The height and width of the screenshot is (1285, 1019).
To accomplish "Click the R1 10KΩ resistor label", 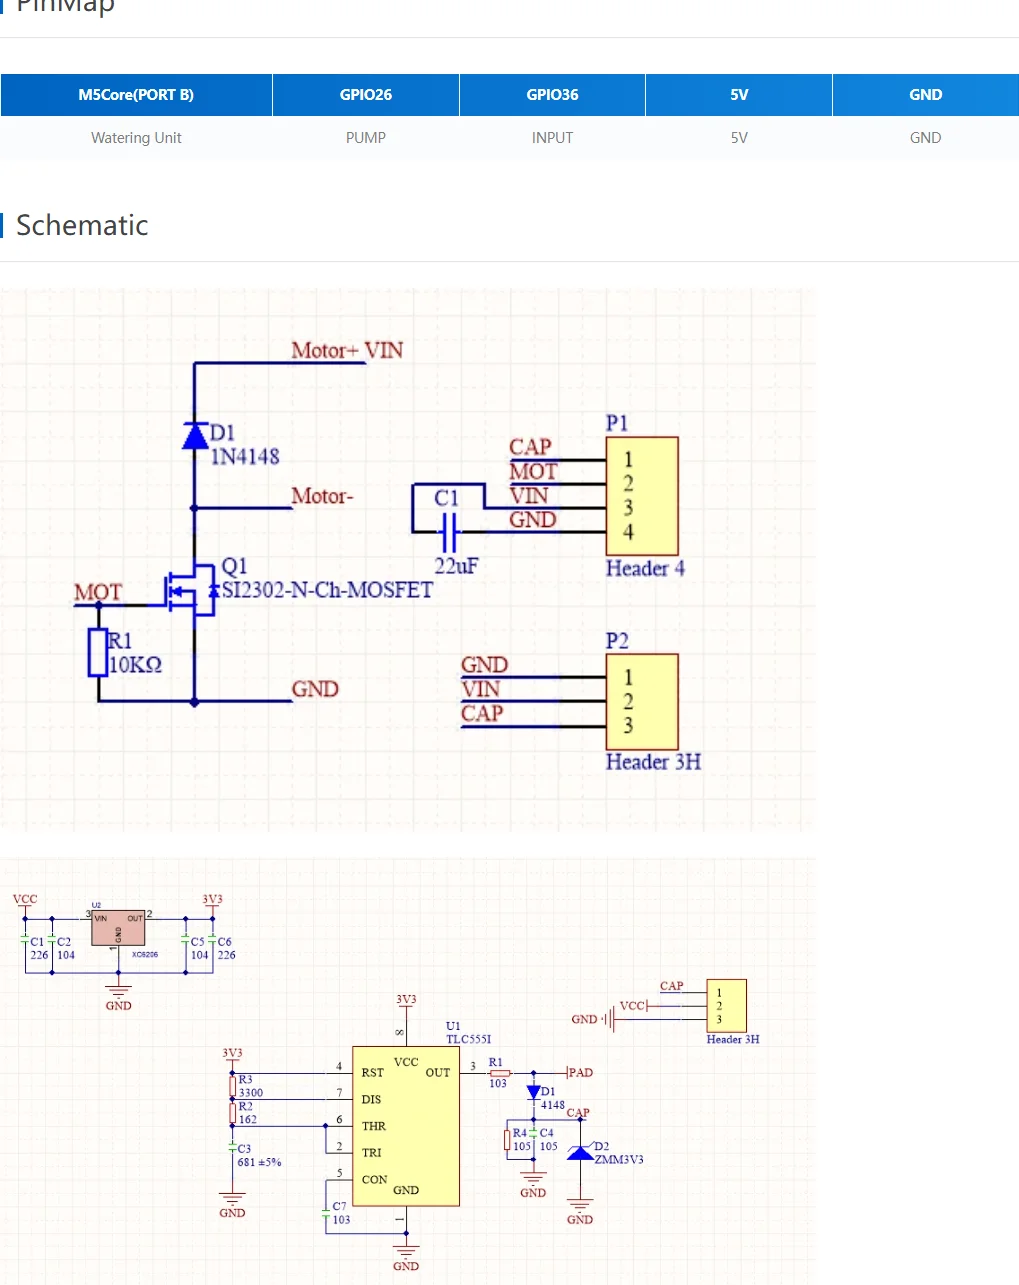I will tap(135, 653).
